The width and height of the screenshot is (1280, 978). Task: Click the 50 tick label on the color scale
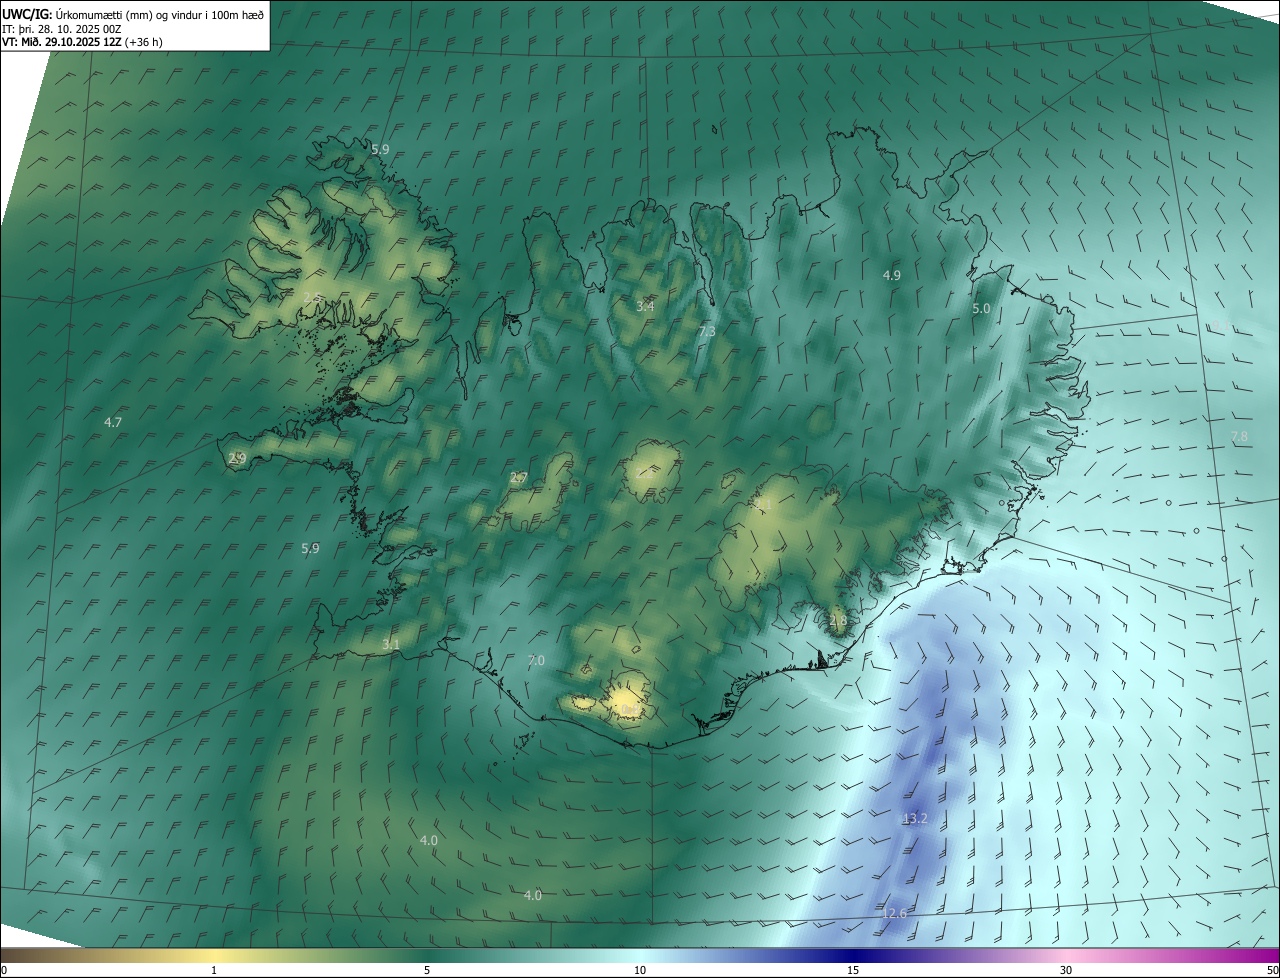(1272, 971)
